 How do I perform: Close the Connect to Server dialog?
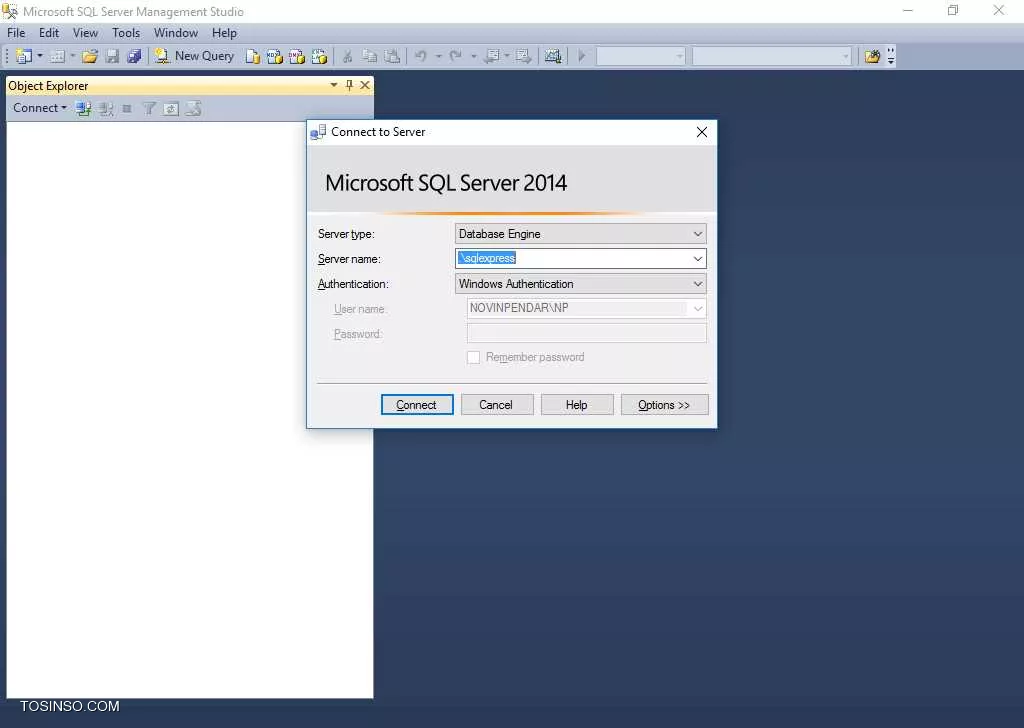(702, 132)
